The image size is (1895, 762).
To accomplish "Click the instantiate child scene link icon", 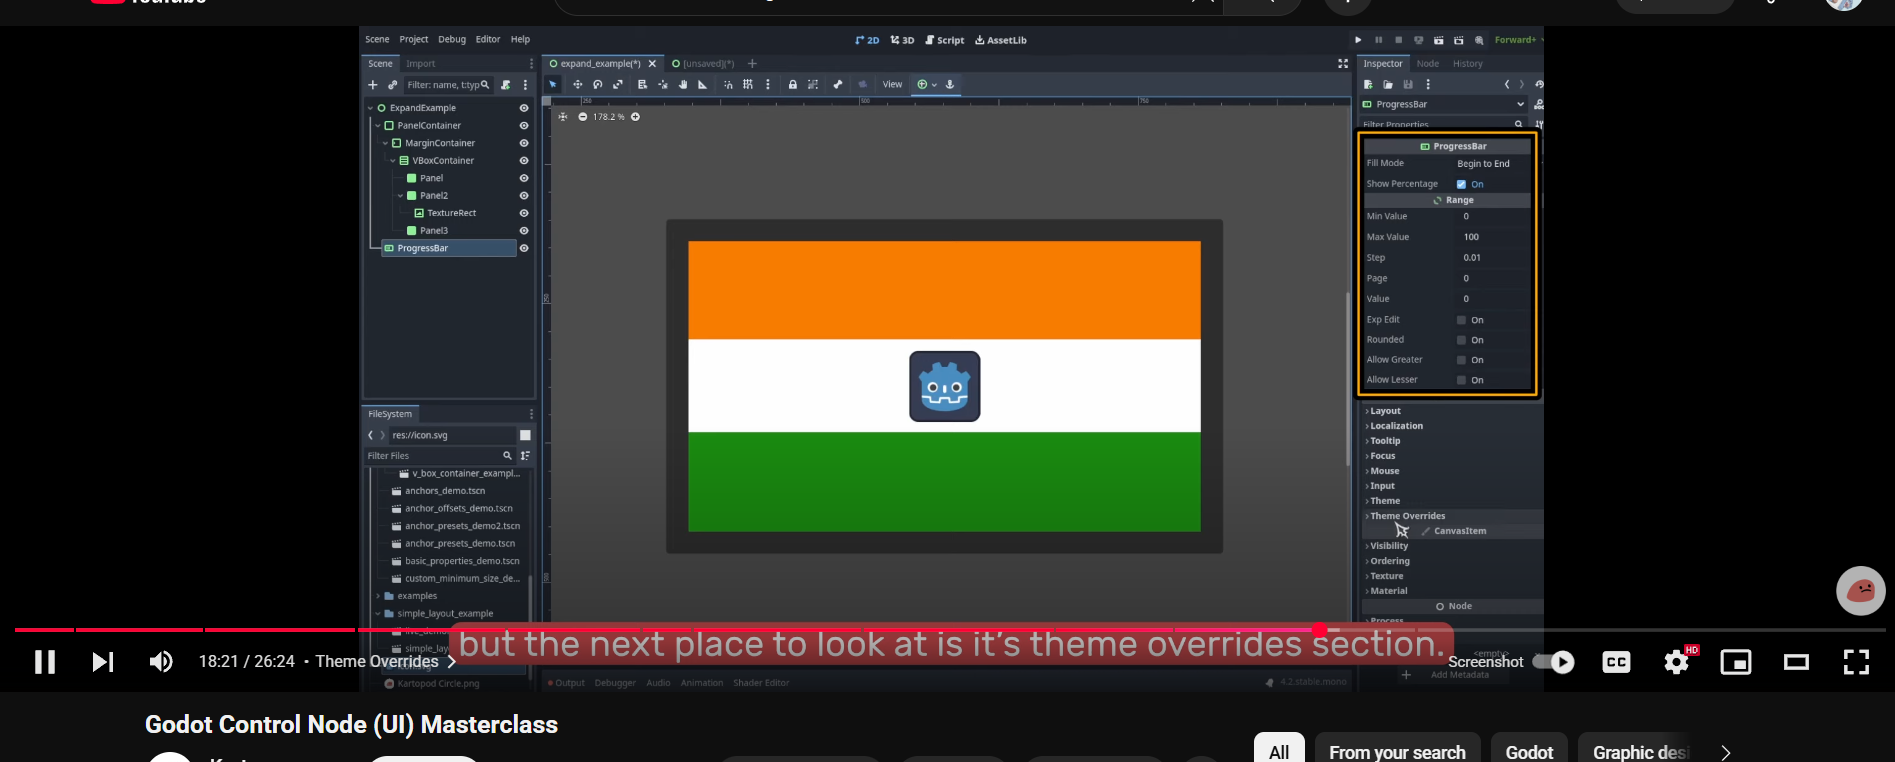I will (392, 85).
